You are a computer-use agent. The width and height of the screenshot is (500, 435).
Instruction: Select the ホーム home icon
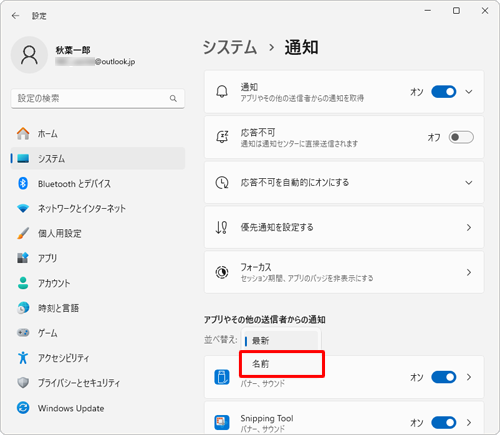point(23,133)
